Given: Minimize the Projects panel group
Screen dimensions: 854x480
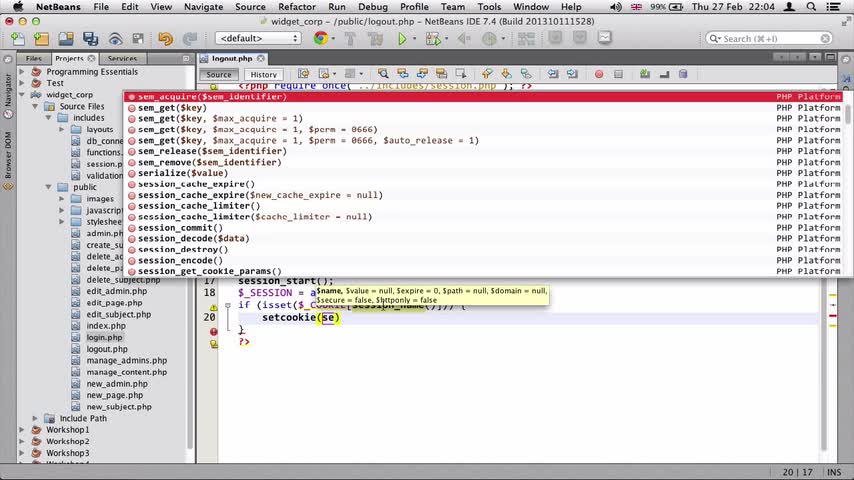Looking at the screenshot, I should (186, 58).
